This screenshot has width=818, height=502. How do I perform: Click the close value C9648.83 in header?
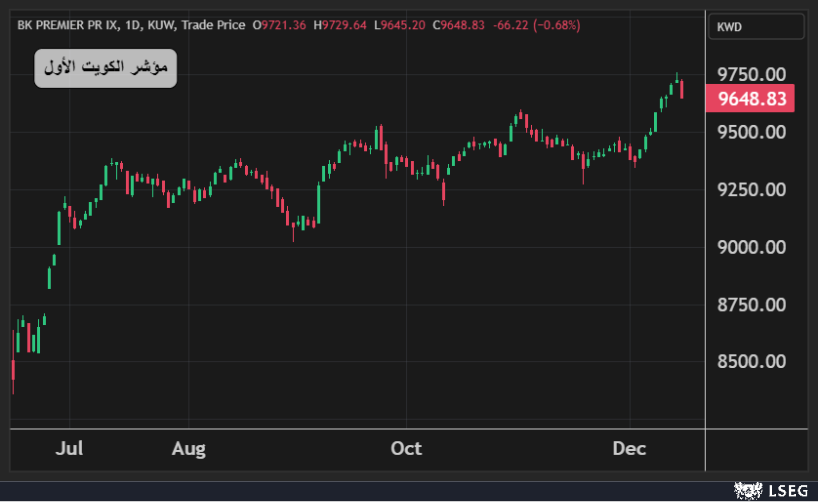pyautogui.click(x=462, y=24)
